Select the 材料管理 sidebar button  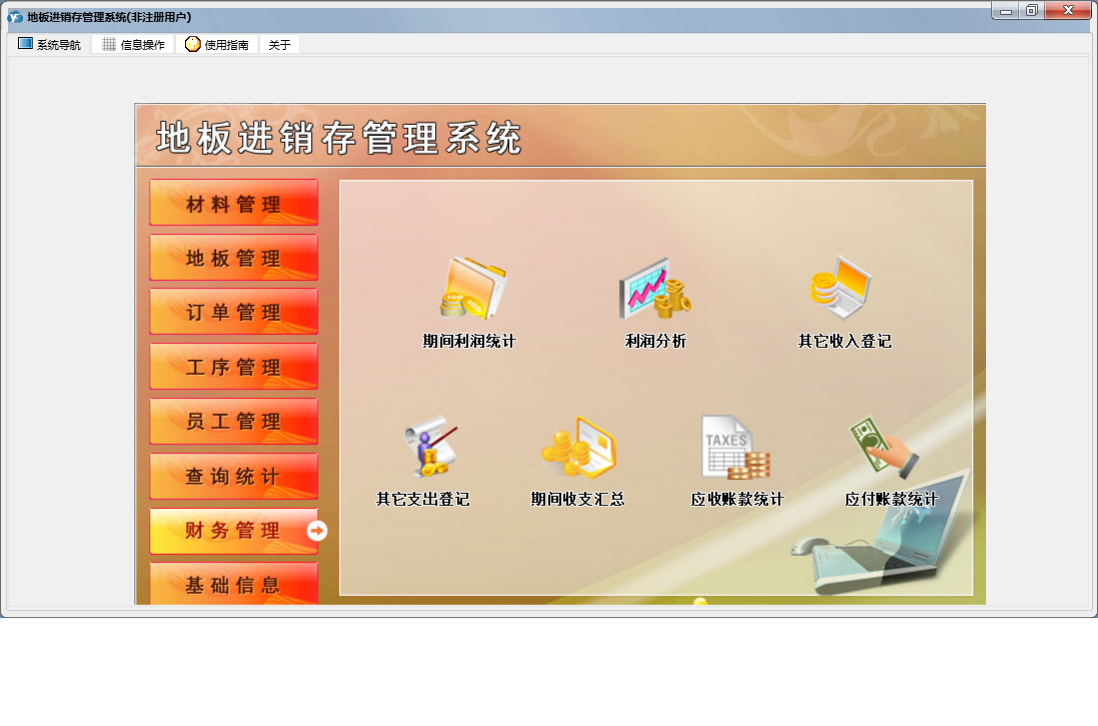(x=234, y=202)
